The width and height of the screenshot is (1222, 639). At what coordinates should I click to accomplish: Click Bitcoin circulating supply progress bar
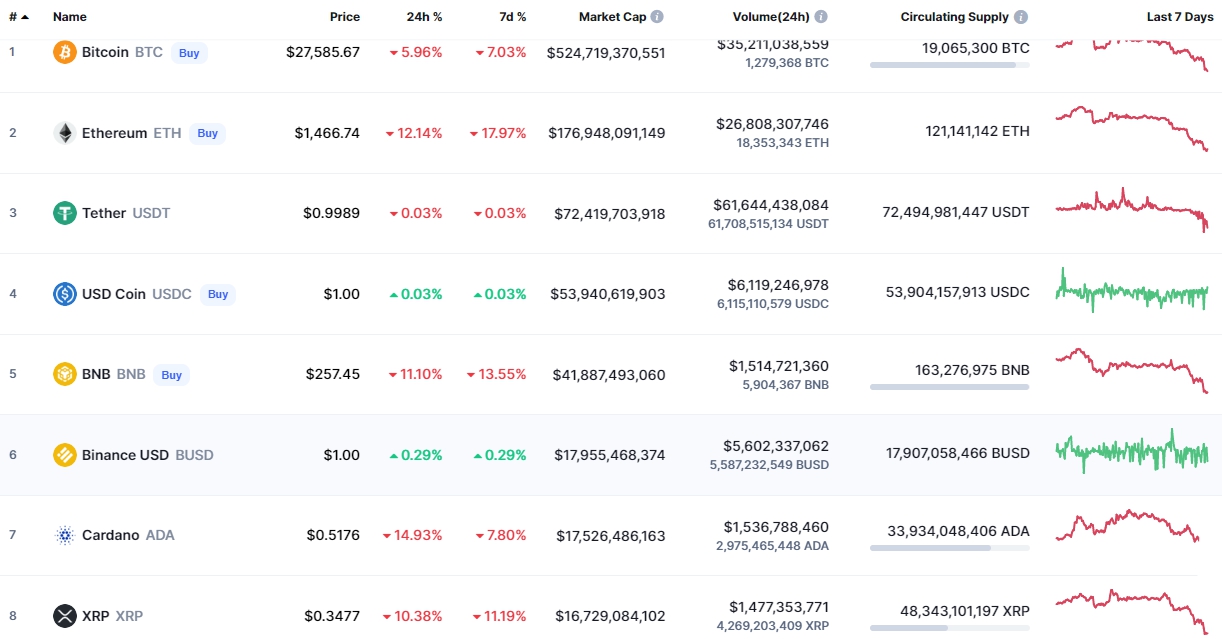click(x=949, y=65)
